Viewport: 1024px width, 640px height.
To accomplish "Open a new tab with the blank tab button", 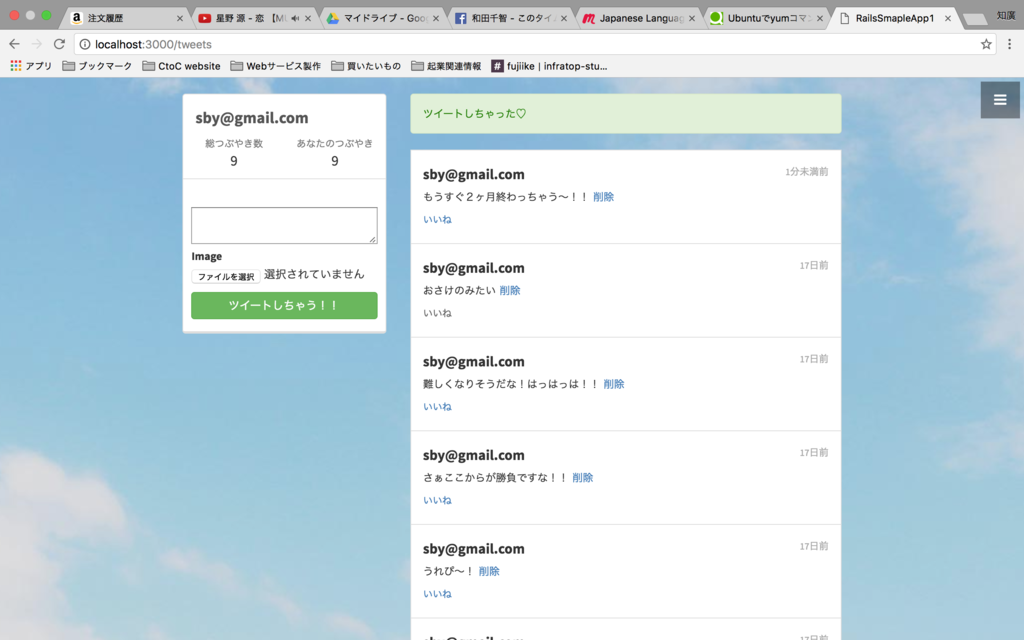I will point(975,20).
